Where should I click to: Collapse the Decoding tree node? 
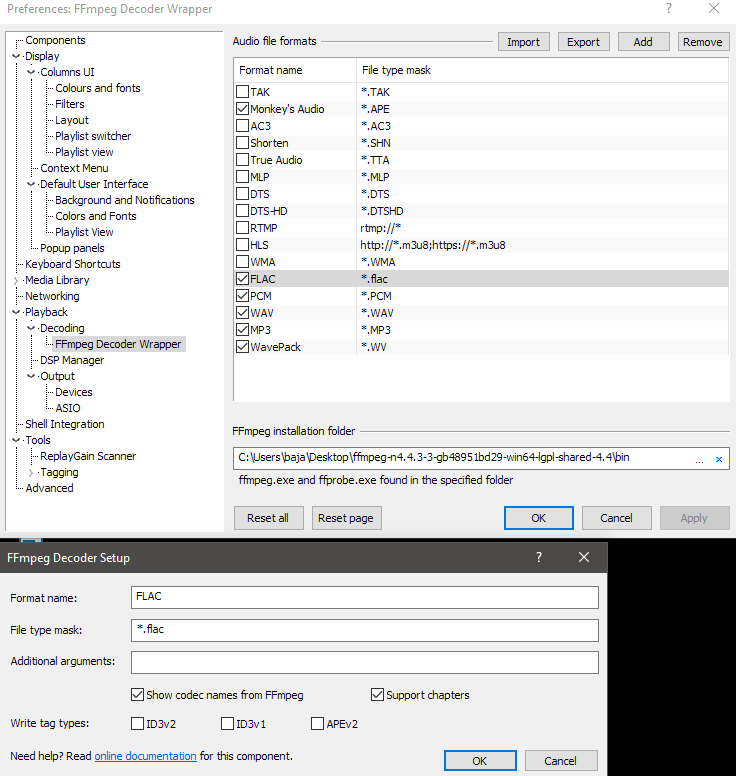tap(31, 328)
